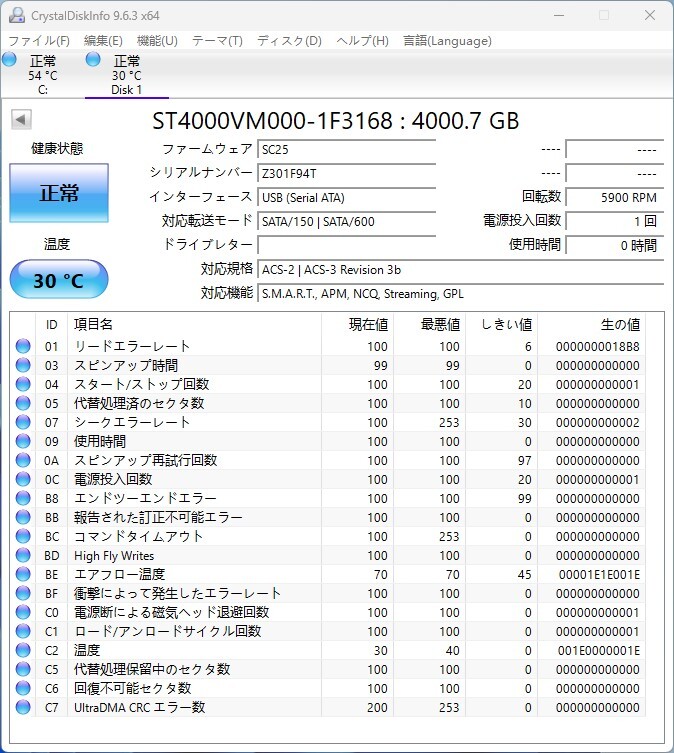Click the empty drive letter field

click(346, 245)
